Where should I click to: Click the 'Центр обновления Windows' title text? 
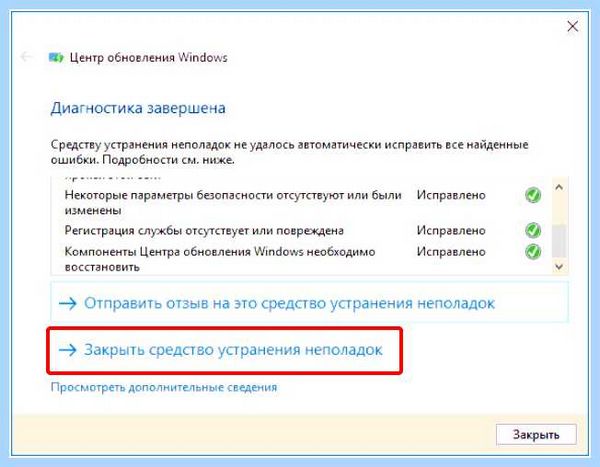[148, 58]
